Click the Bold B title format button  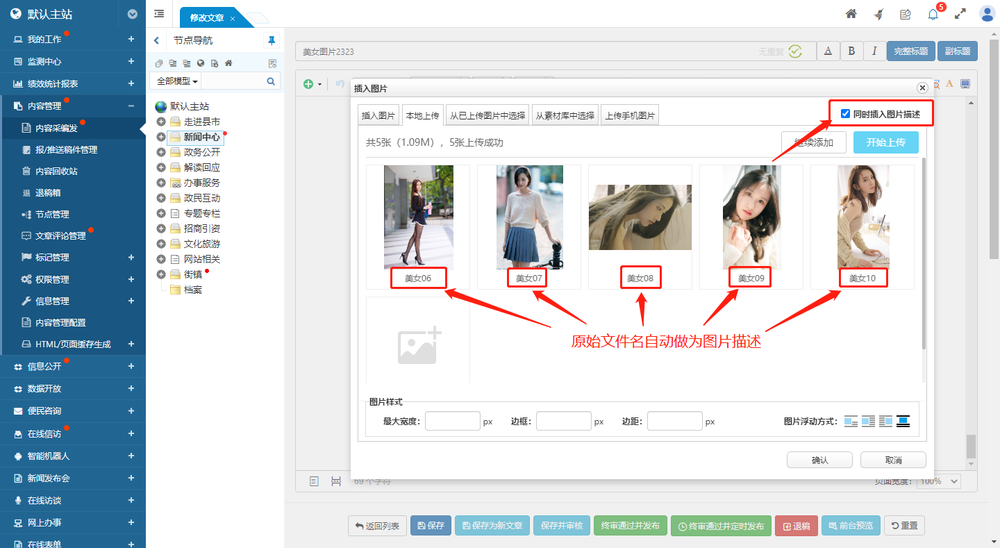851,51
